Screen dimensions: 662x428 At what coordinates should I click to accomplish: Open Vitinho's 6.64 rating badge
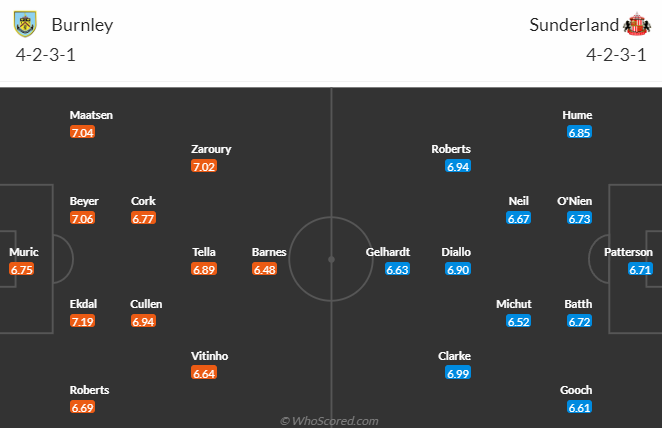coord(204,373)
